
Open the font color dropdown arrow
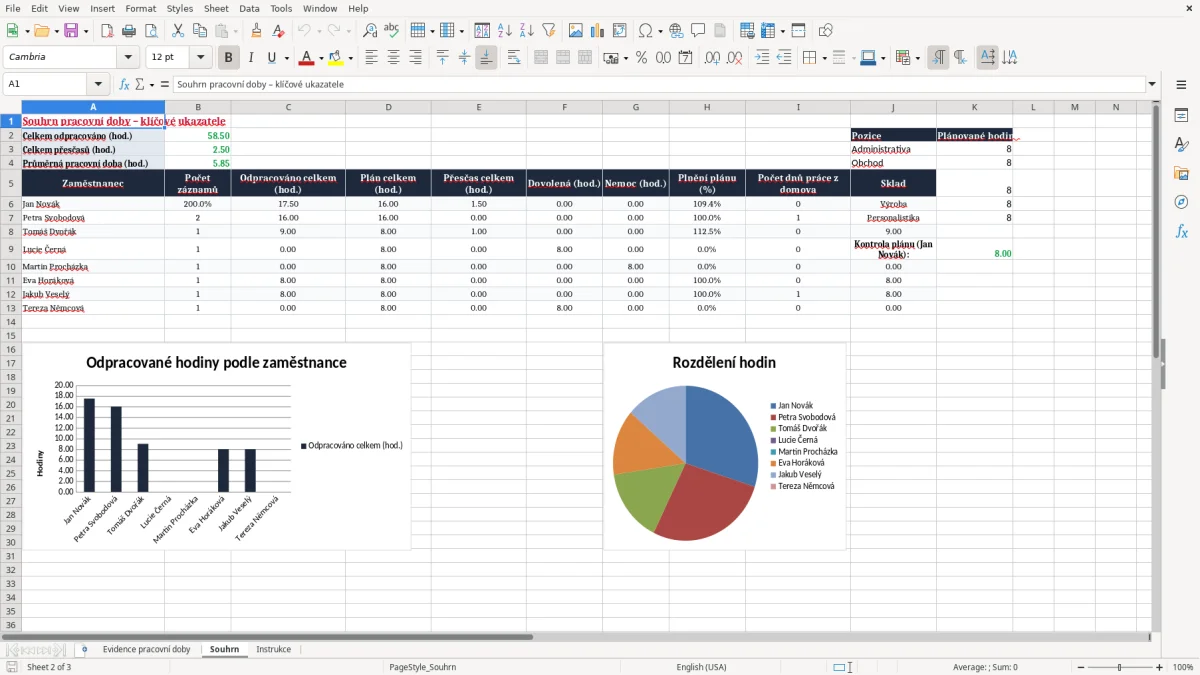point(320,58)
